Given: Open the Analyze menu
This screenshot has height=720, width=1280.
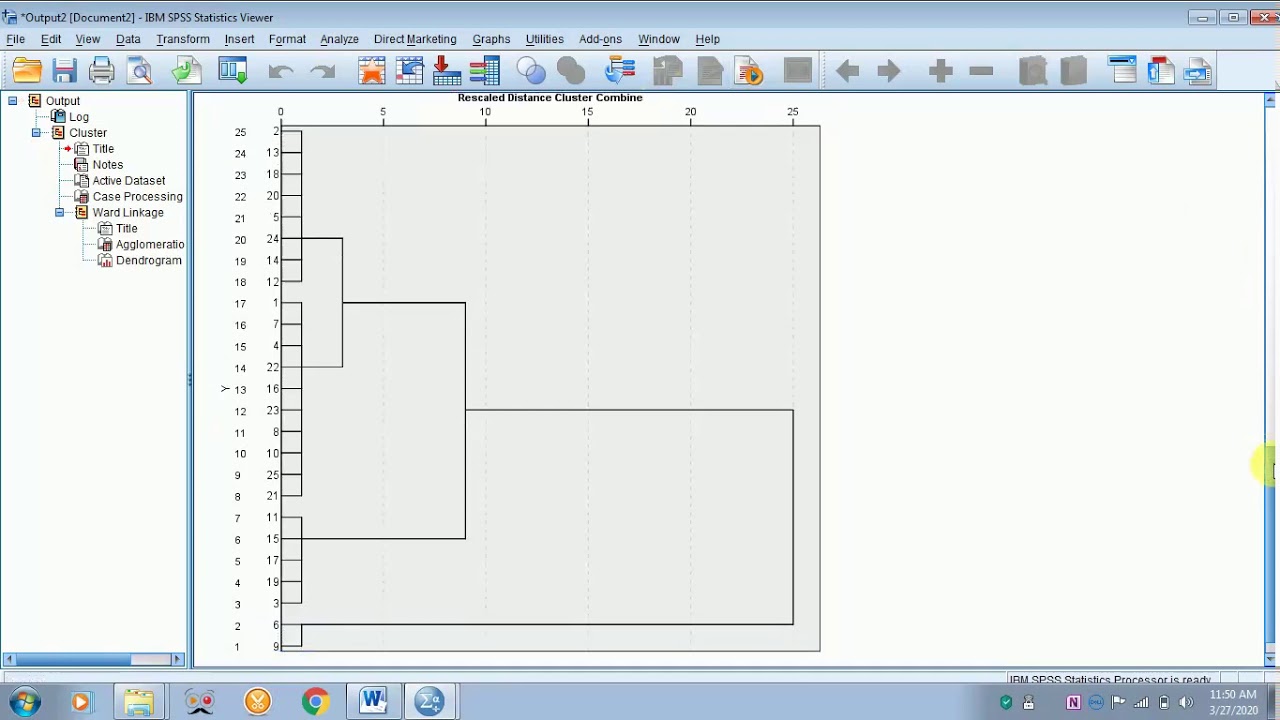Looking at the screenshot, I should 339,39.
